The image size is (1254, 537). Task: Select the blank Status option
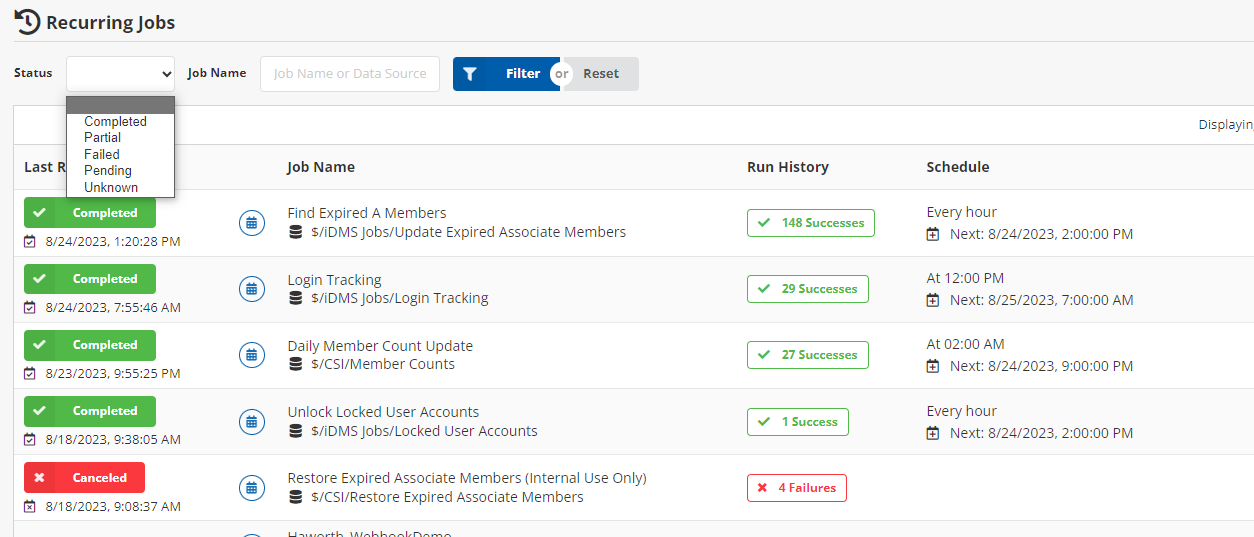click(120, 105)
